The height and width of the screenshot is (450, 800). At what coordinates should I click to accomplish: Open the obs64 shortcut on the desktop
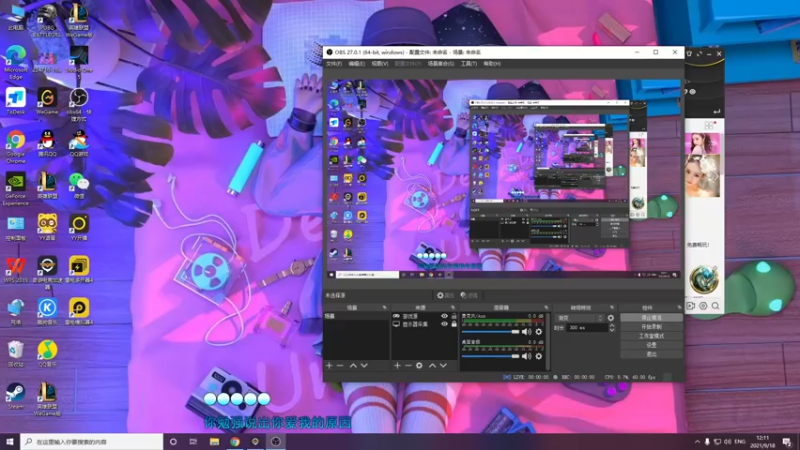pyautogui.click(x=79, y=105)
